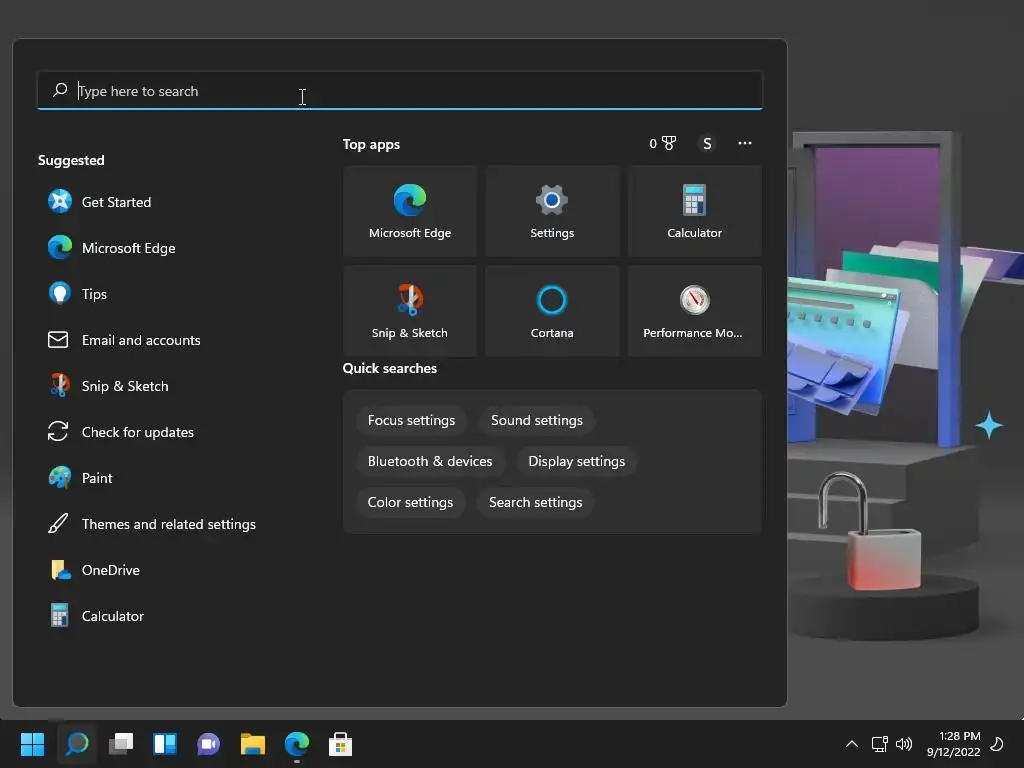1024x768 pixels.
Task: Click the volume speaker tray icon
Action: coord(904,744)
